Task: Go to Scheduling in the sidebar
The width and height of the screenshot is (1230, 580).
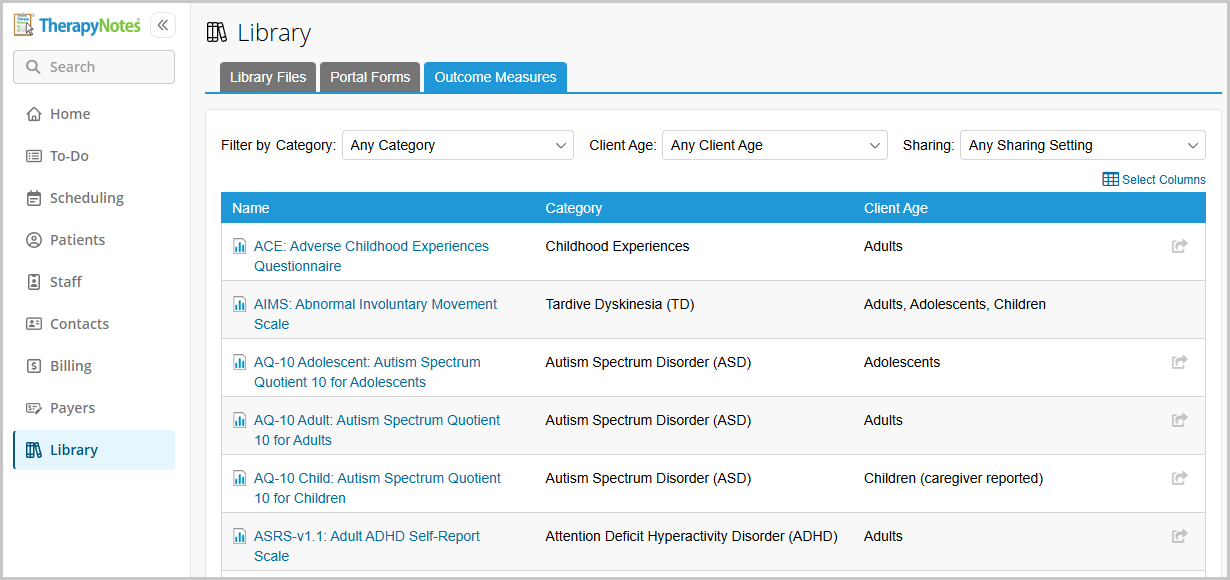Action: click(86, 198)
